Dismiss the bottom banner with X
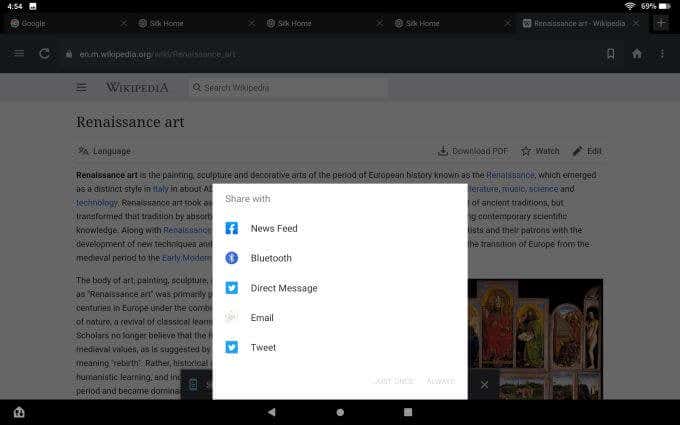The image size is (680, 425). 484,384
